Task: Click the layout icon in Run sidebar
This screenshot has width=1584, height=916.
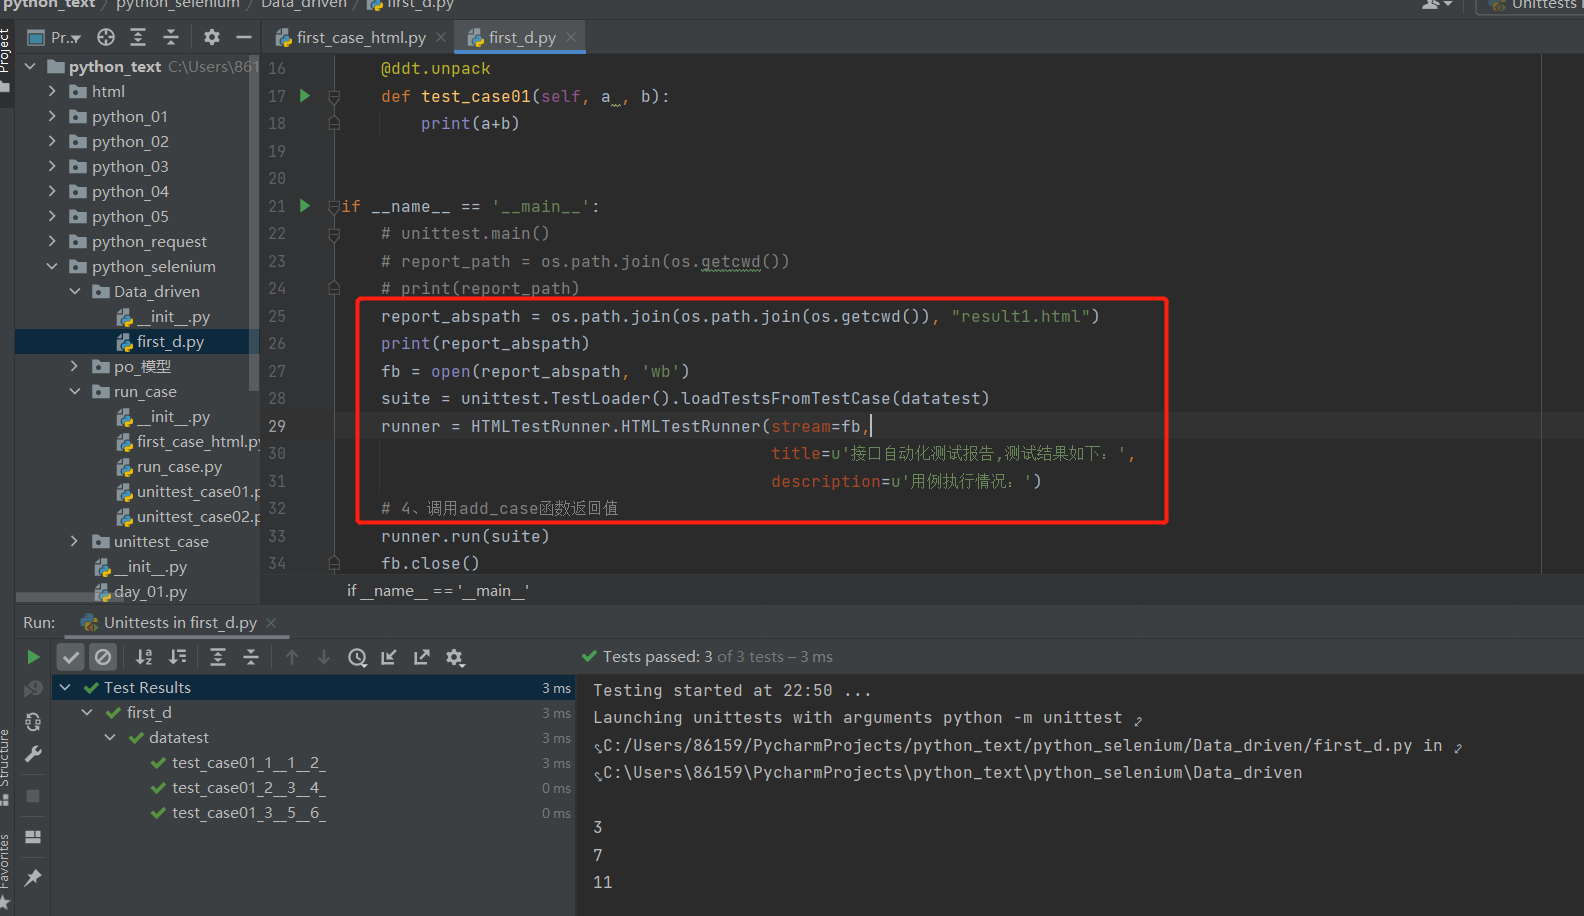Action: (x=33, y=837)
